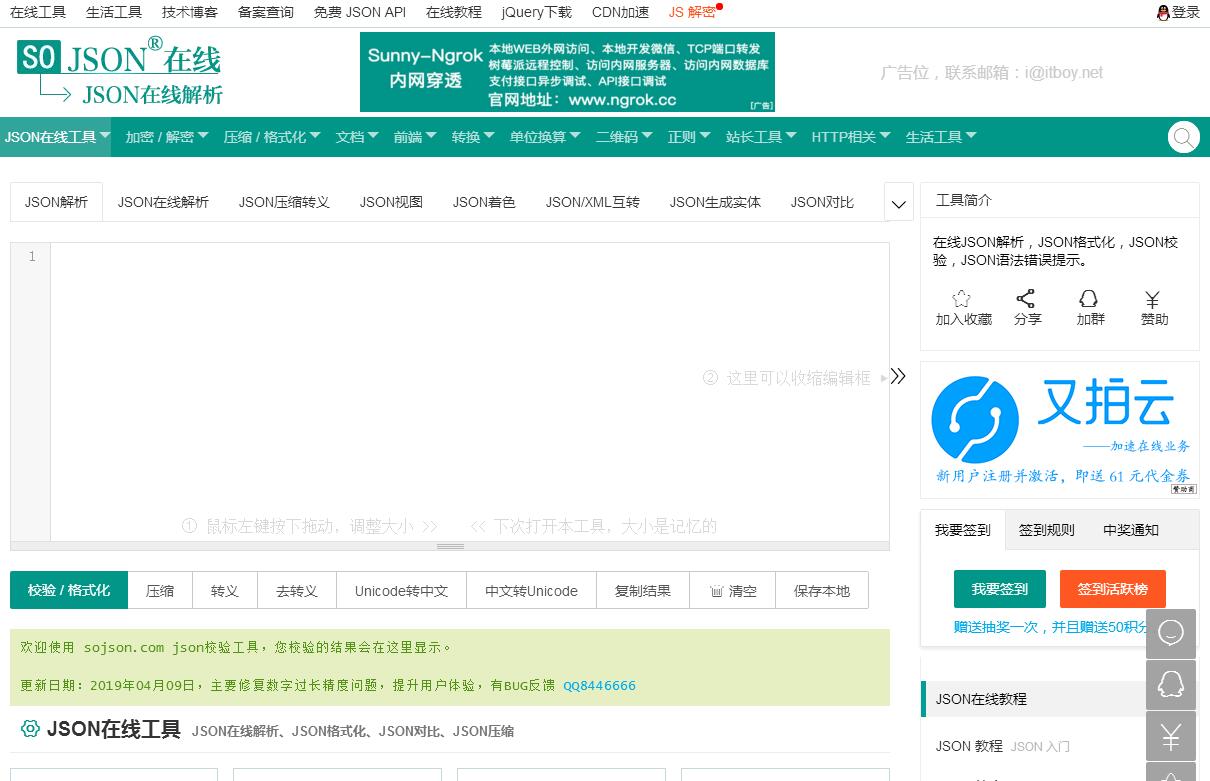Image resolution: width=1210 pixels, height=781 pixels.
Task: Click the 加群 QQ group icon
Action: click(1089, 299)
